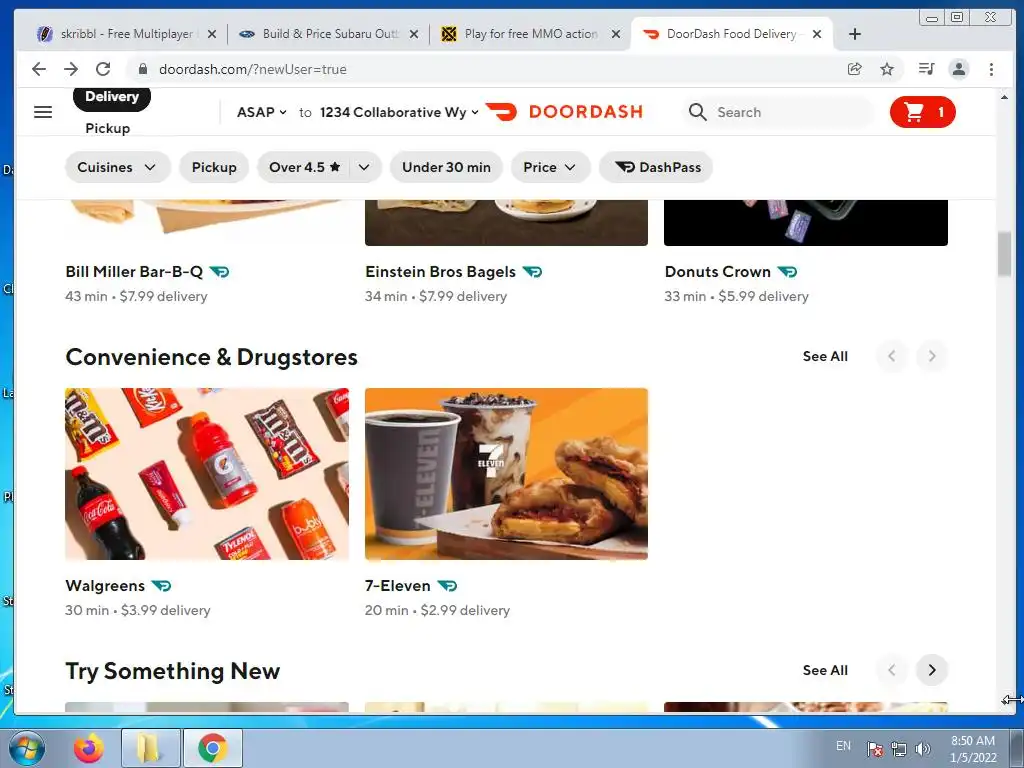Toggle the Under 30 min filter
This screenshot has height=768, width=1024.
(x=446, y=167)
